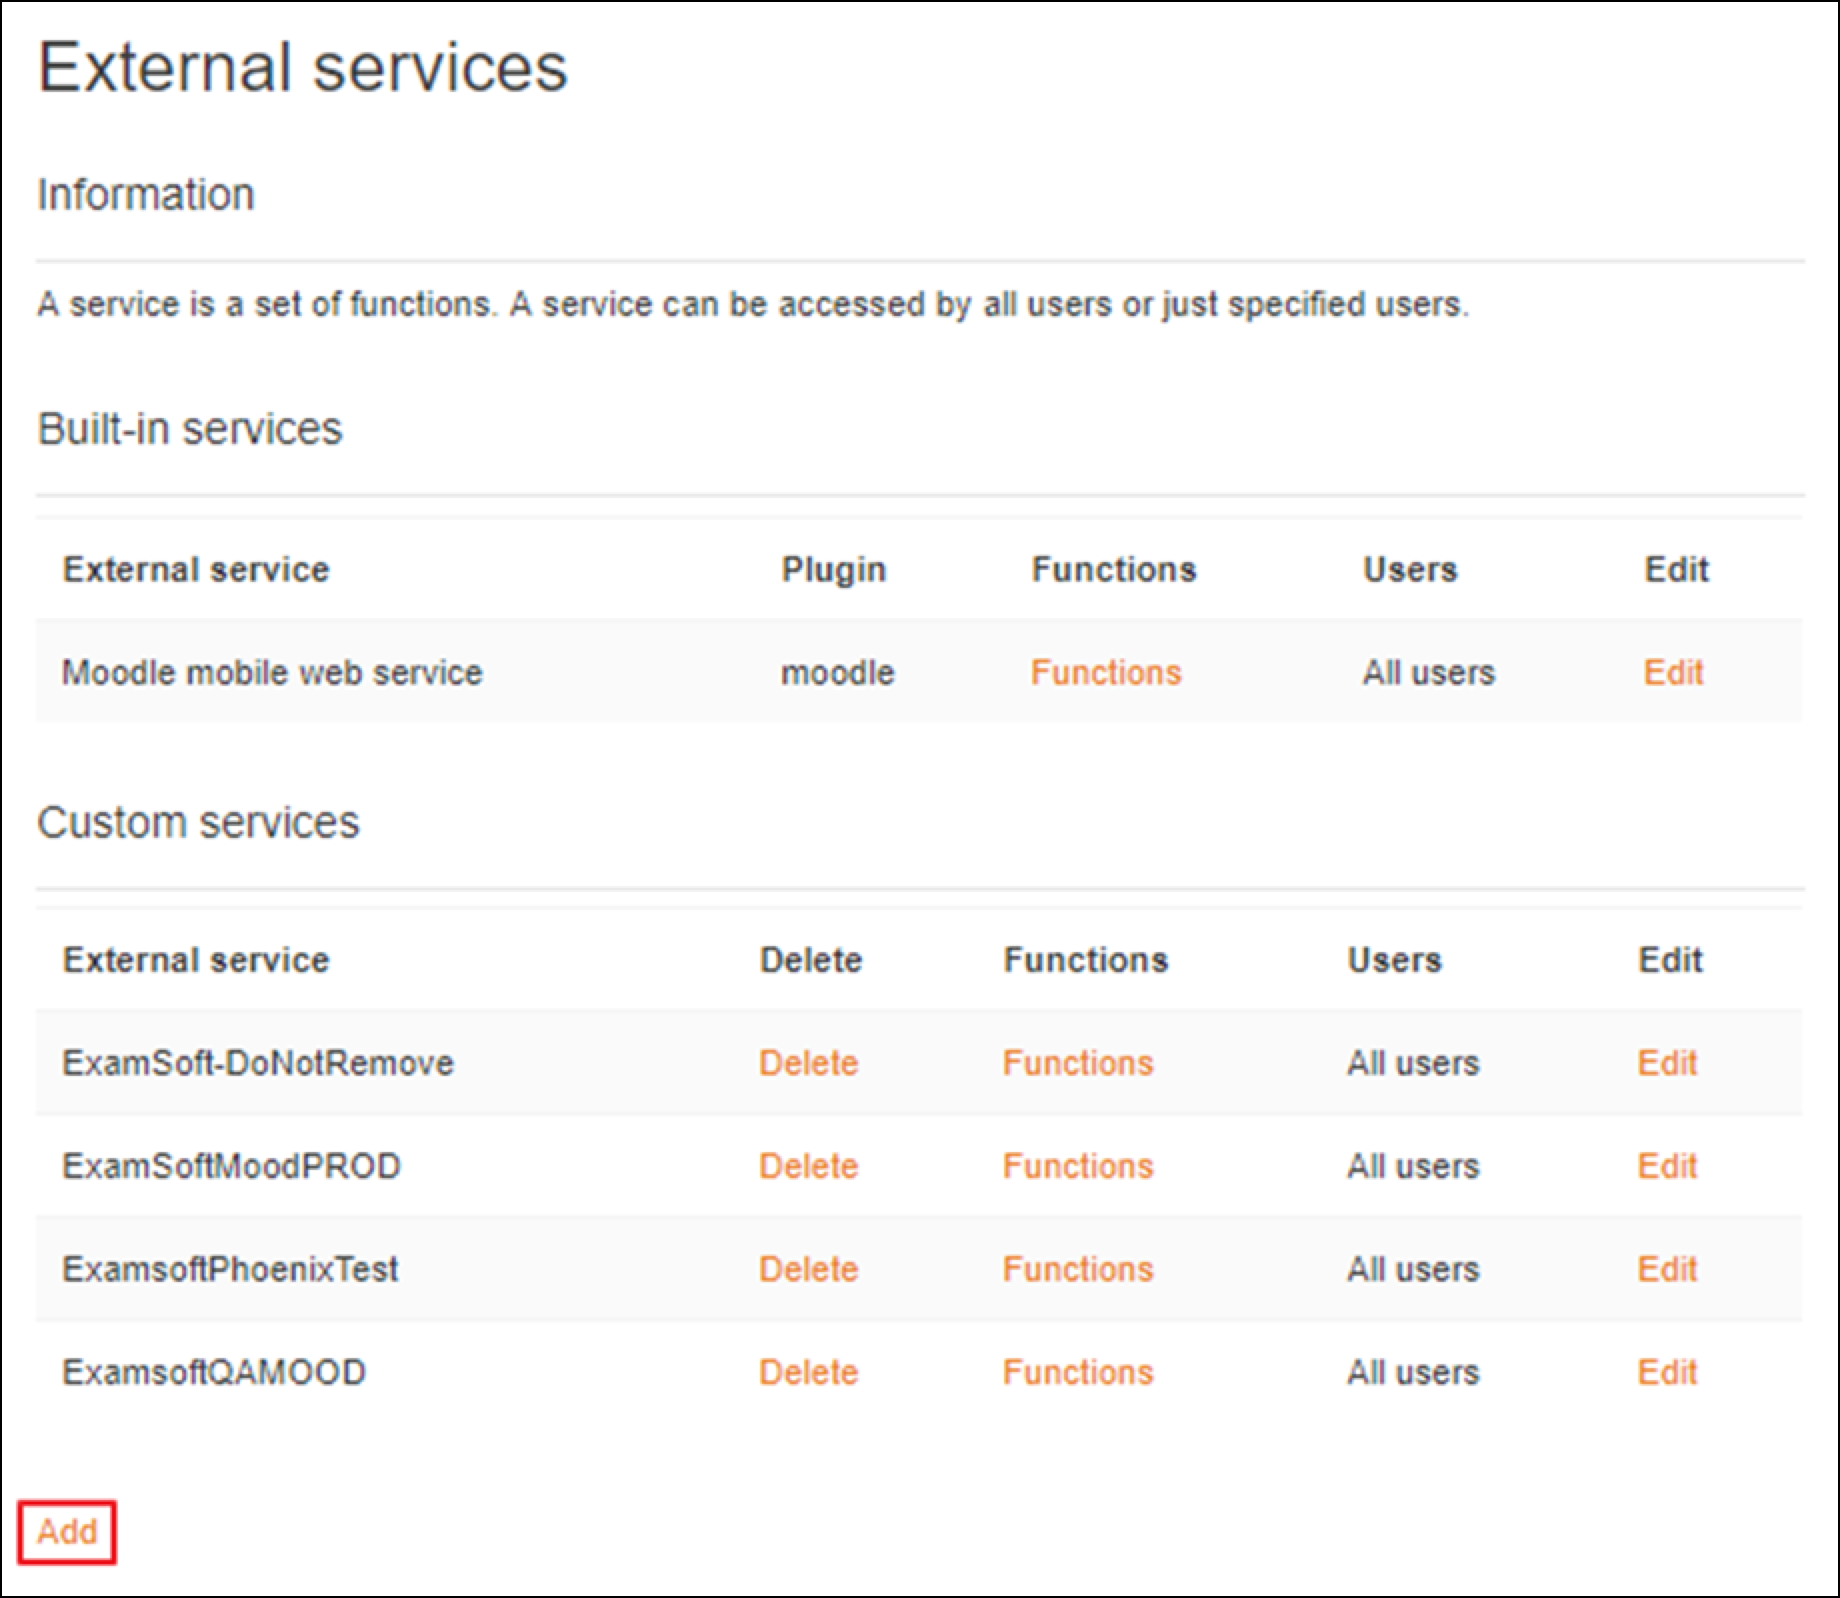
Task: Click the Functions header under Custom services
Action: click(1086, 959)
